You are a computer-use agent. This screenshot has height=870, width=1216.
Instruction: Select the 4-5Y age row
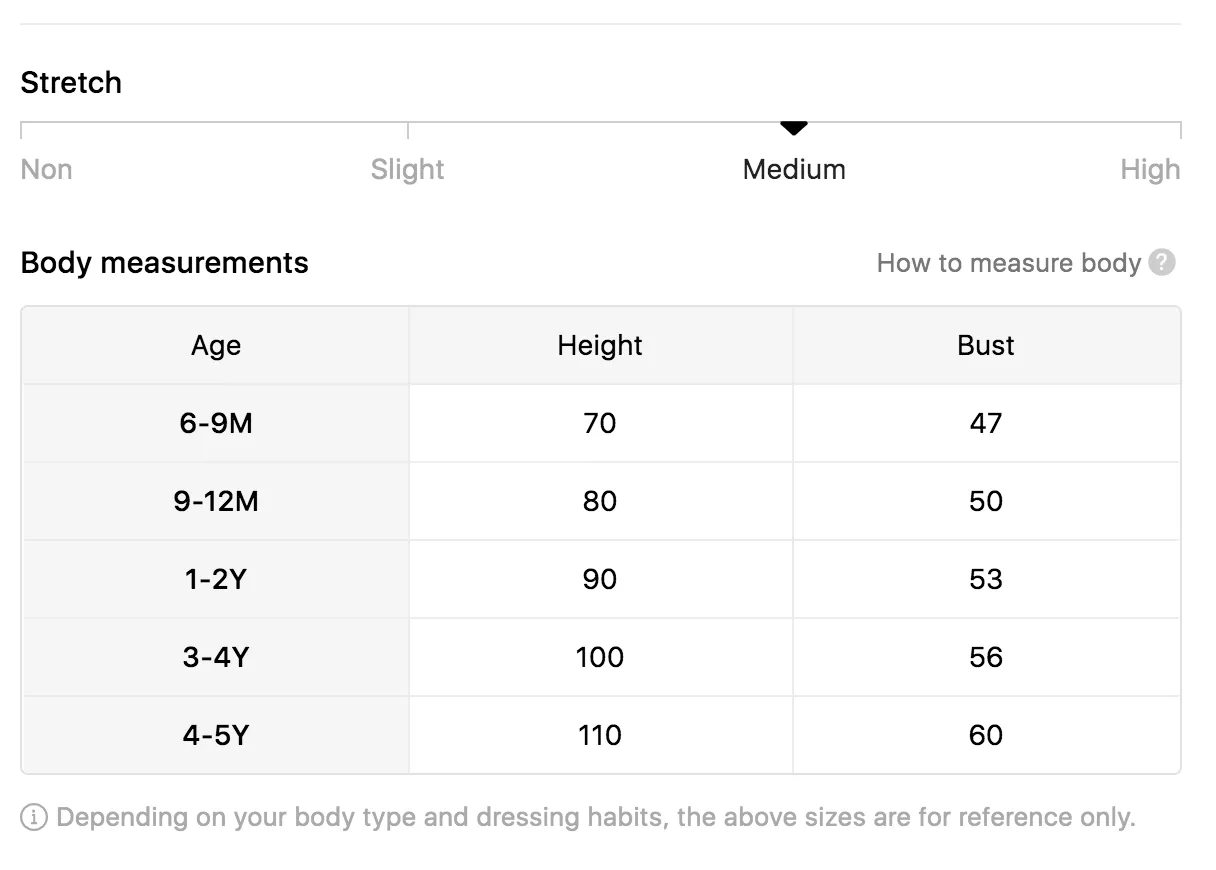click(x=601, y=735)
